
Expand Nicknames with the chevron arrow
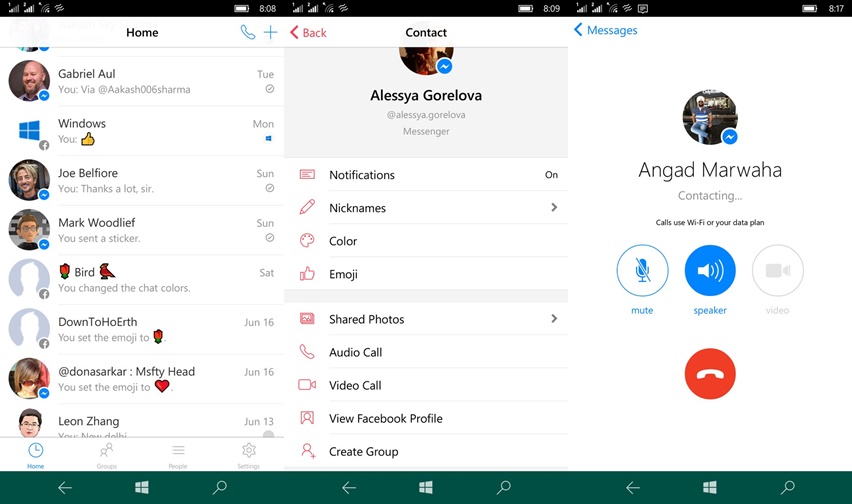coord(554,207)
